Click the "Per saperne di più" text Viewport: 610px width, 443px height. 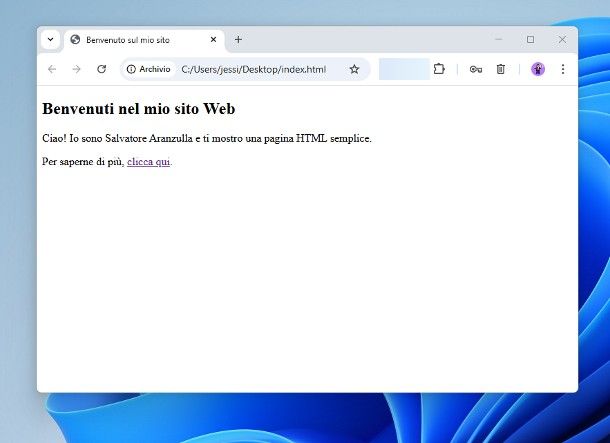pyautogui.click(x=83, y=162)
